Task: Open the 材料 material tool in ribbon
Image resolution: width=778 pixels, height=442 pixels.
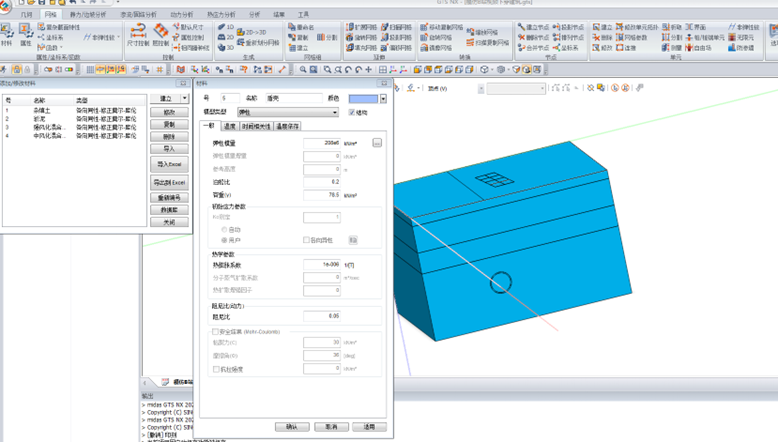Action: click(x=6, y=34)
